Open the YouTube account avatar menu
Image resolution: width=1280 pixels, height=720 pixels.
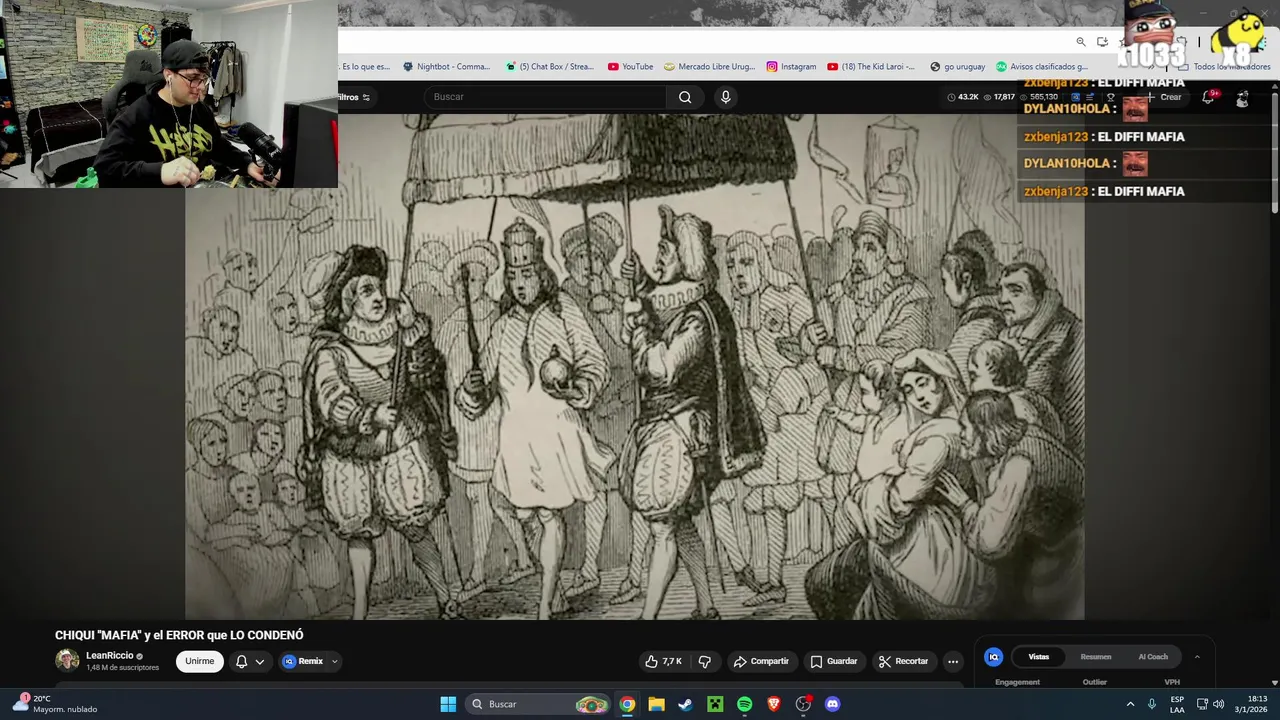[1242, 98]
